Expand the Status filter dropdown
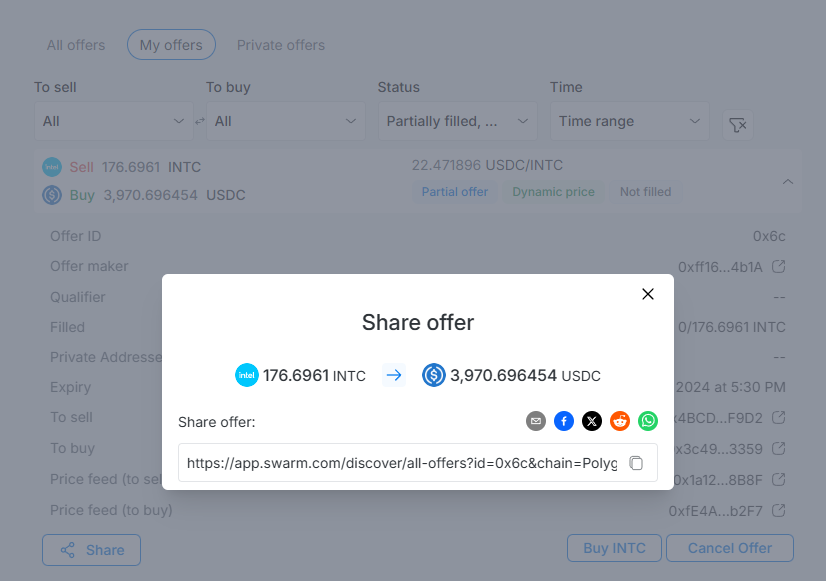Screen dimensions: 826x581 coord(458,121)
